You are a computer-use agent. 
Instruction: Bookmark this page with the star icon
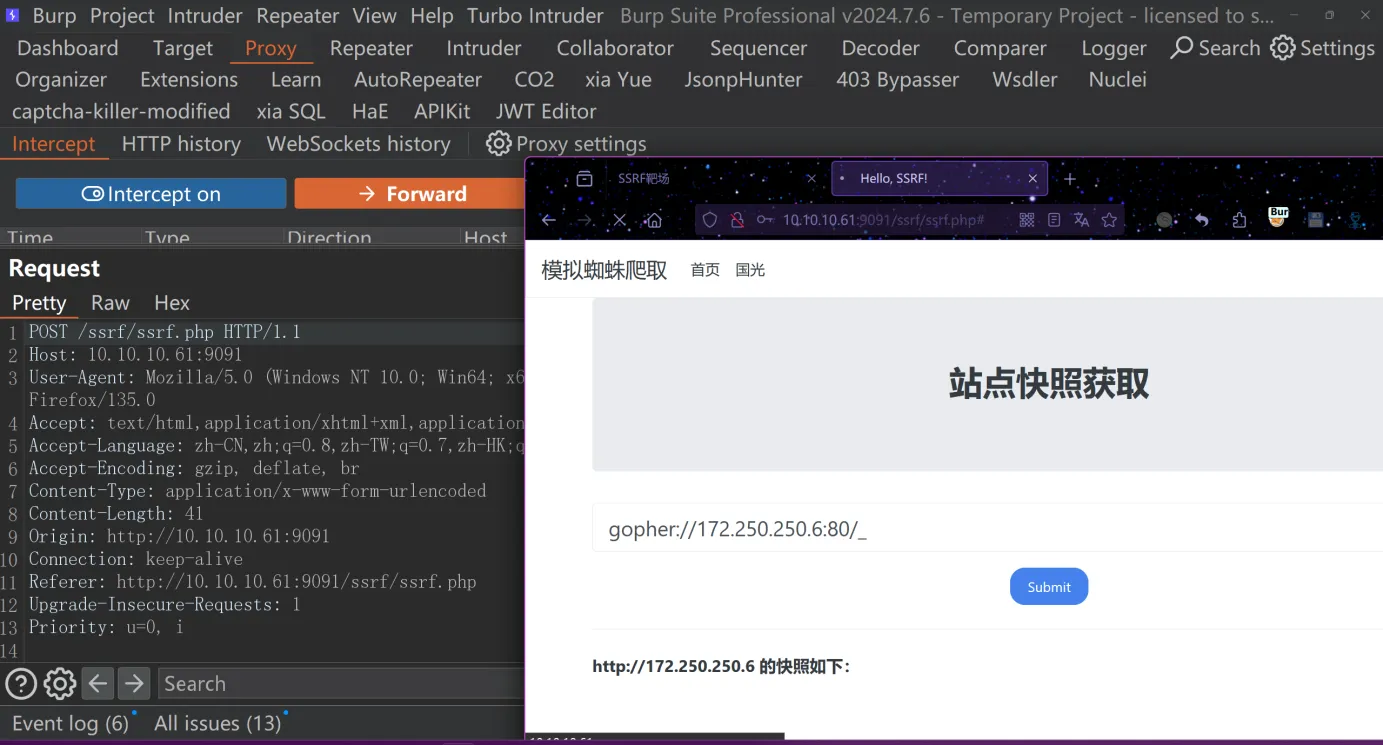(x=1109, y=220)
